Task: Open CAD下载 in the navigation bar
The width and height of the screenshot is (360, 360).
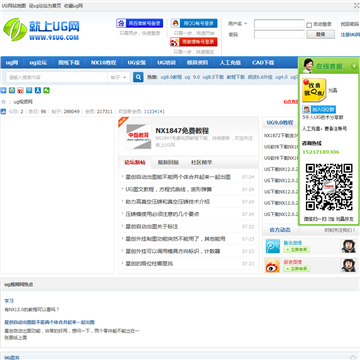Action: (263, 63)
